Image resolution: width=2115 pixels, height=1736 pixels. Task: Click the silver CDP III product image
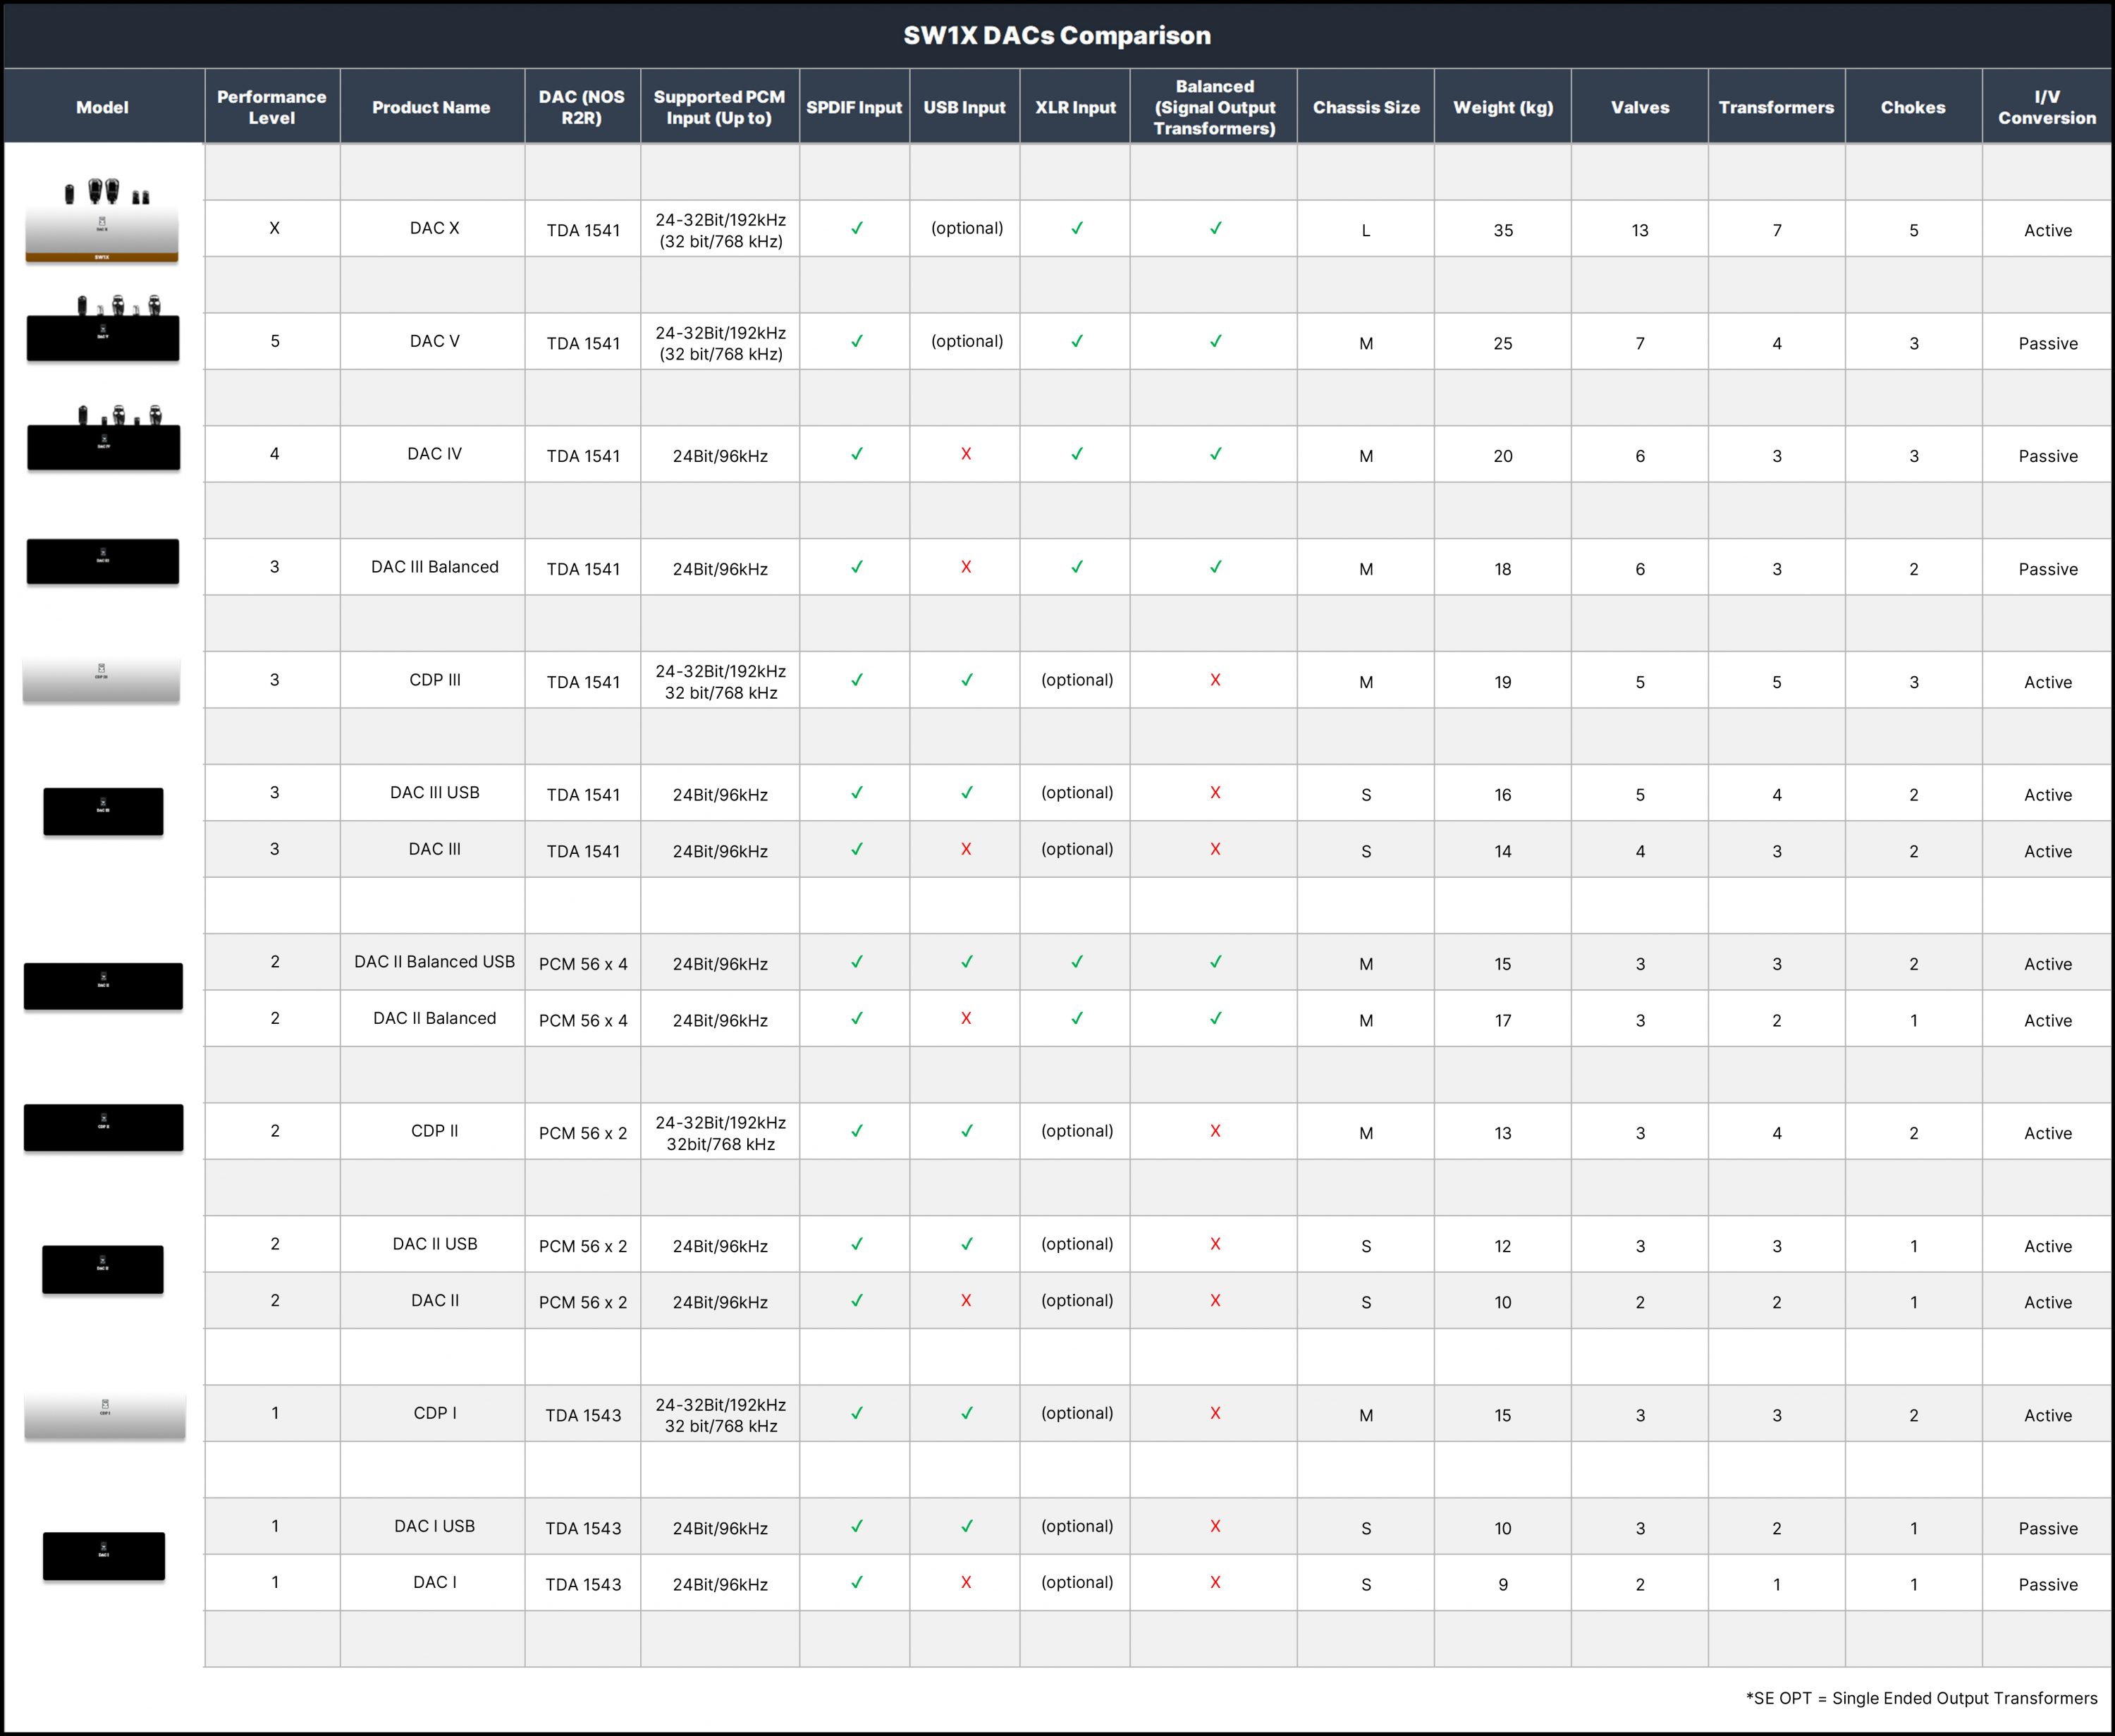tap(101, 680)
